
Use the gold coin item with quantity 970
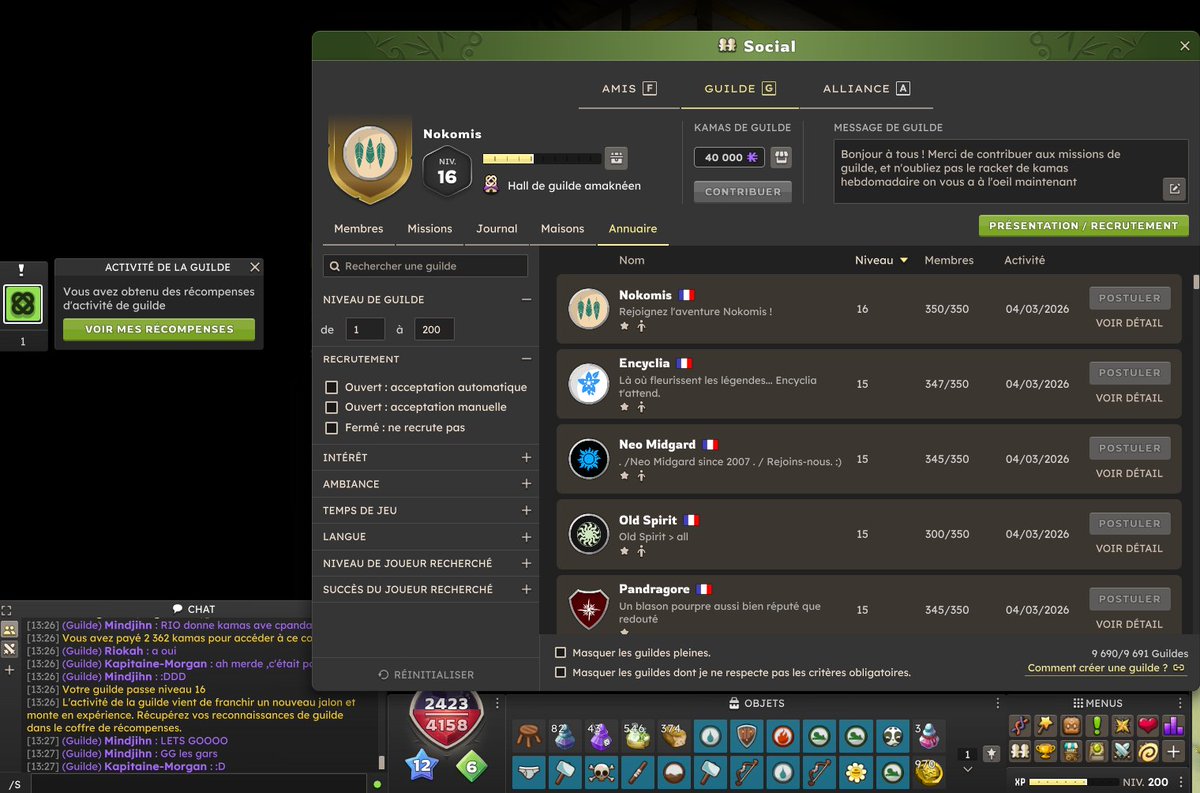tap(928, 773)
